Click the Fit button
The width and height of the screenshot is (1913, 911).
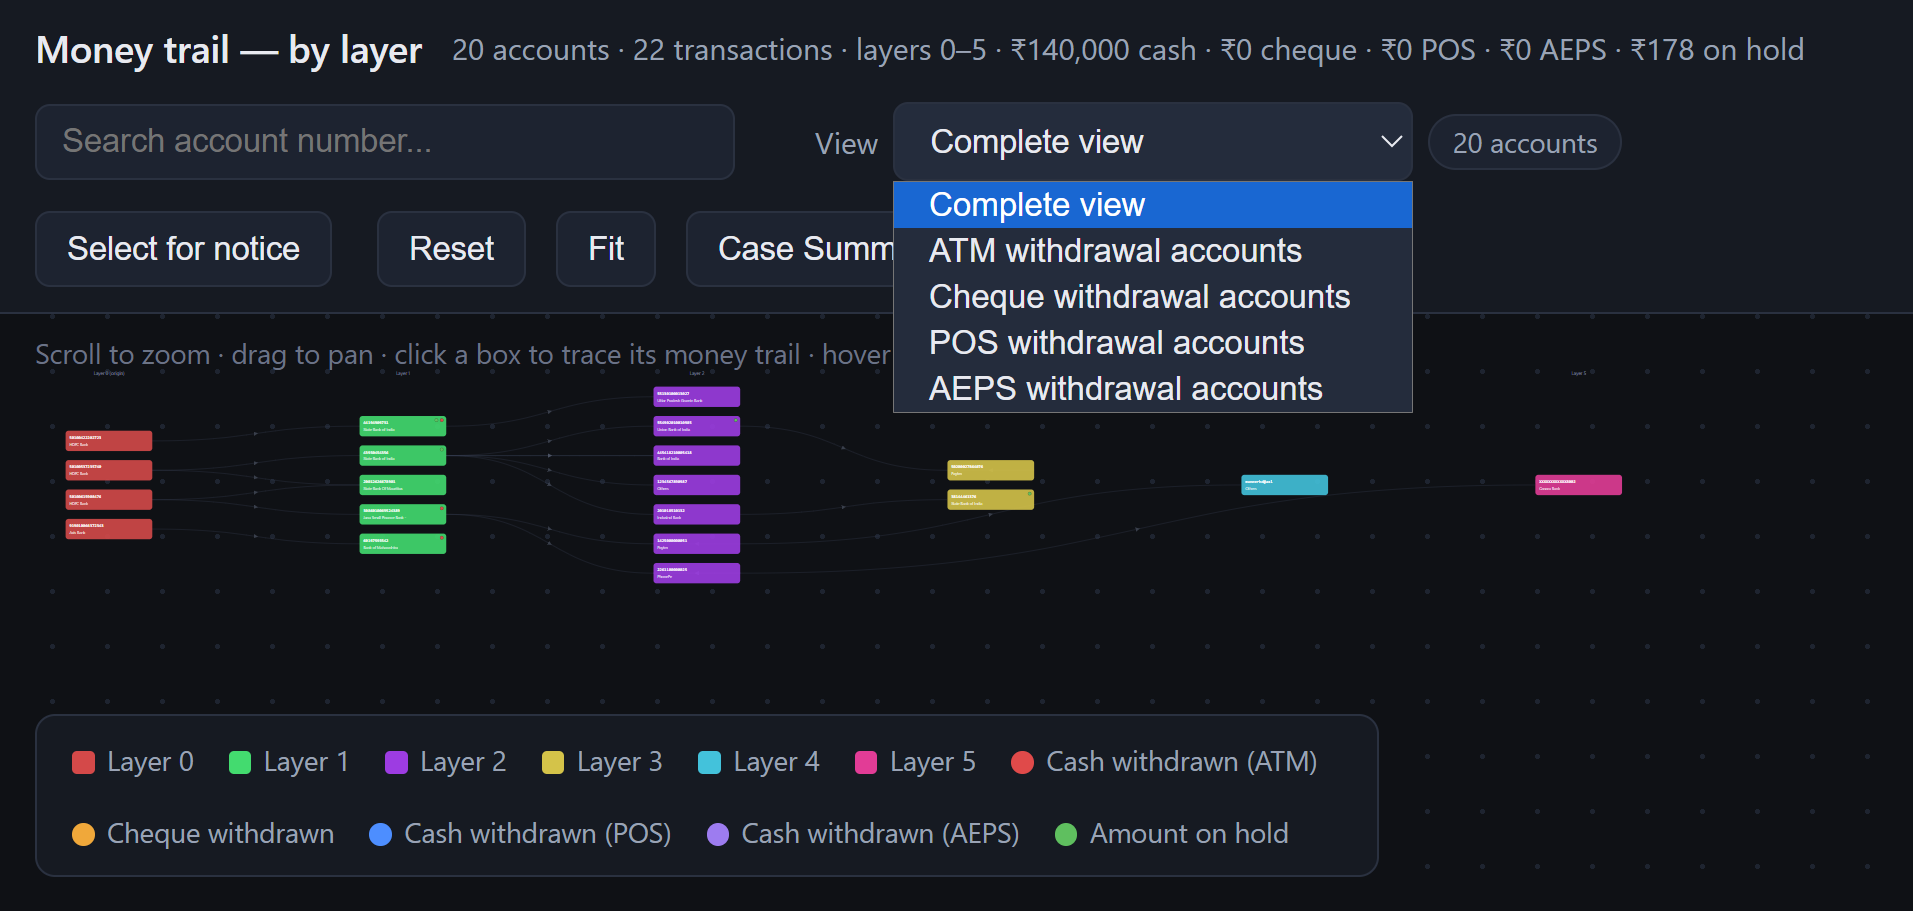coord(606,249)
